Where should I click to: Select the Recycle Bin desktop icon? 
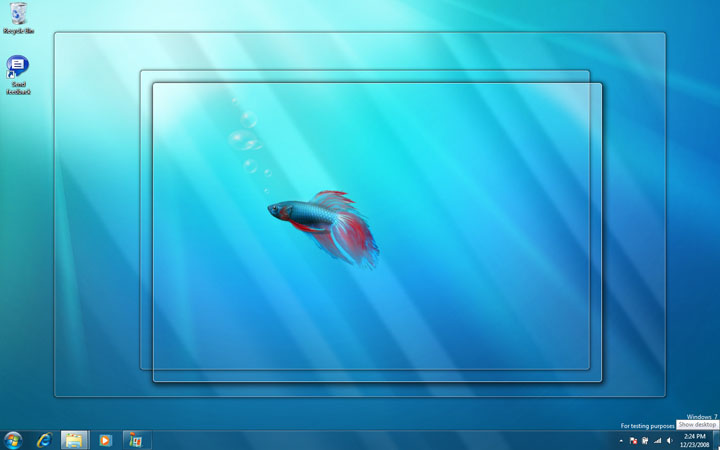click(18, 18)
